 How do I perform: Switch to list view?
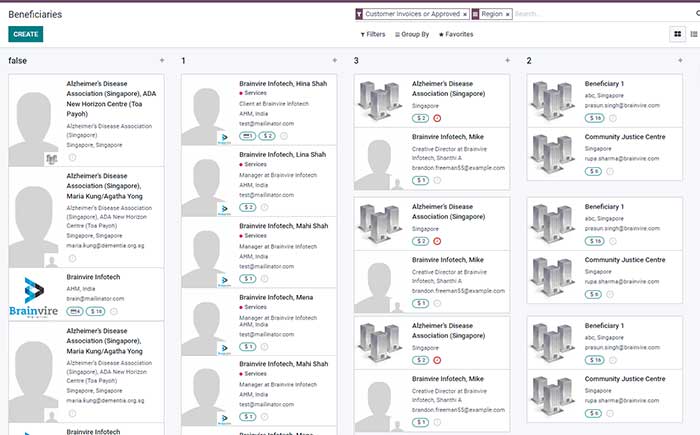(694, 34)
